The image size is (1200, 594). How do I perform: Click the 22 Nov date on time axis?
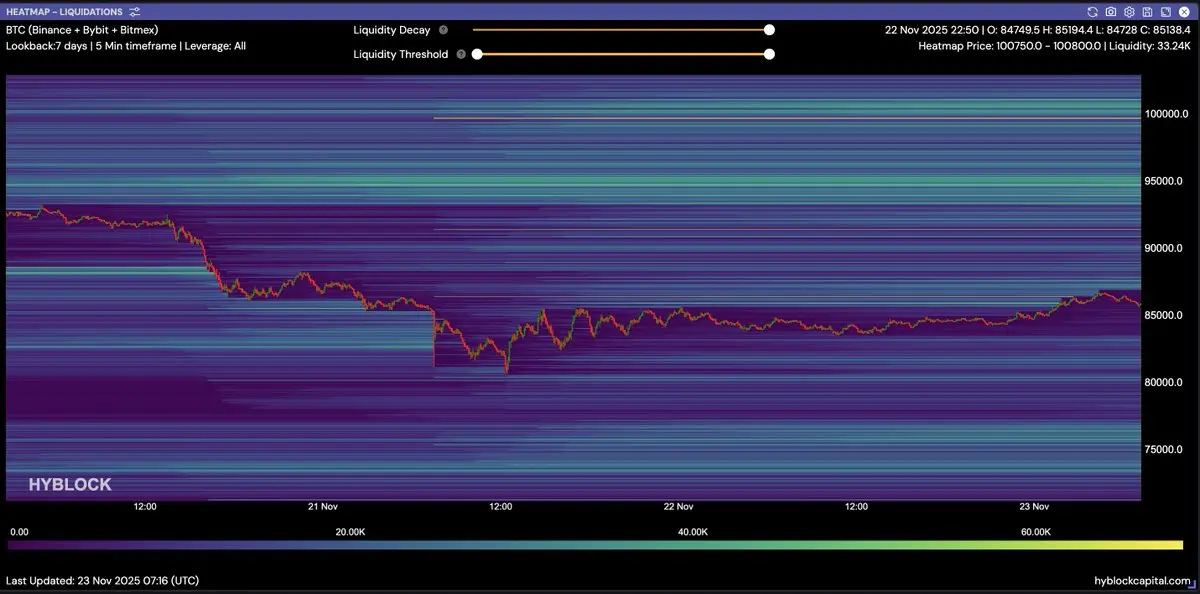coord(679,507)
